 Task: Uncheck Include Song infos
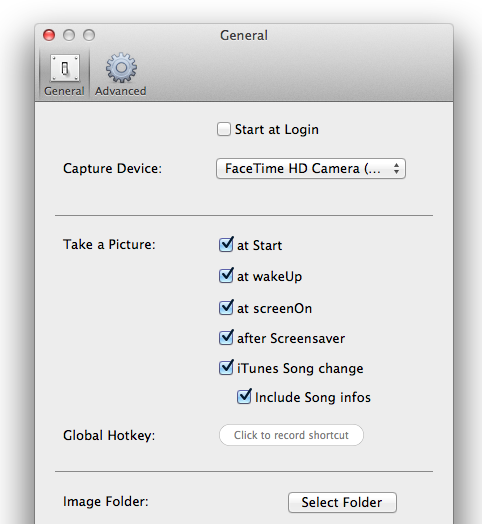coord(244,397)
